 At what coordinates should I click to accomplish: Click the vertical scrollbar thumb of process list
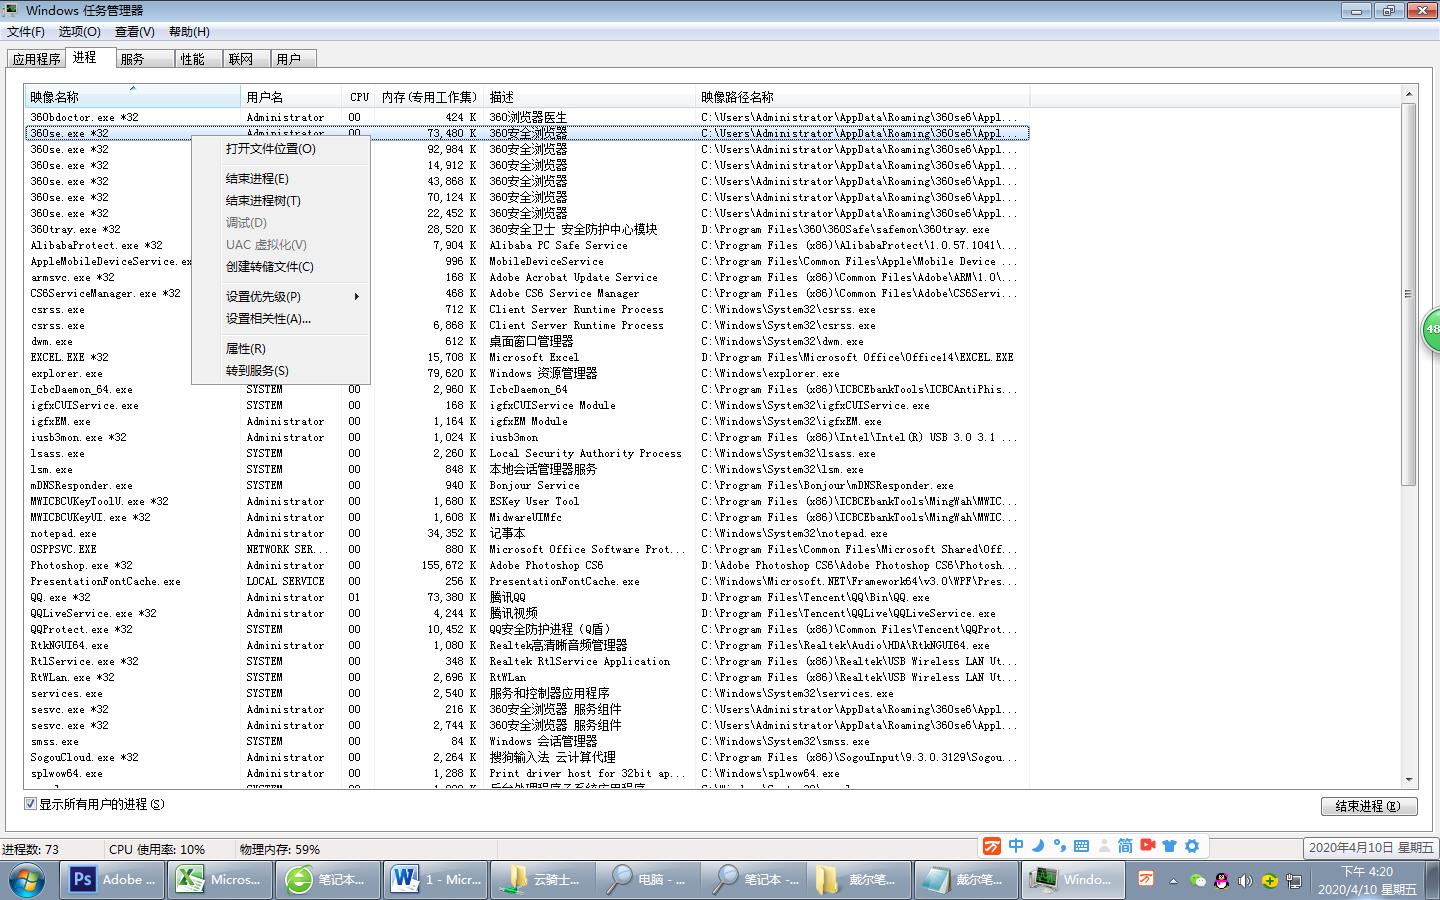click(x=1409, y=295)
